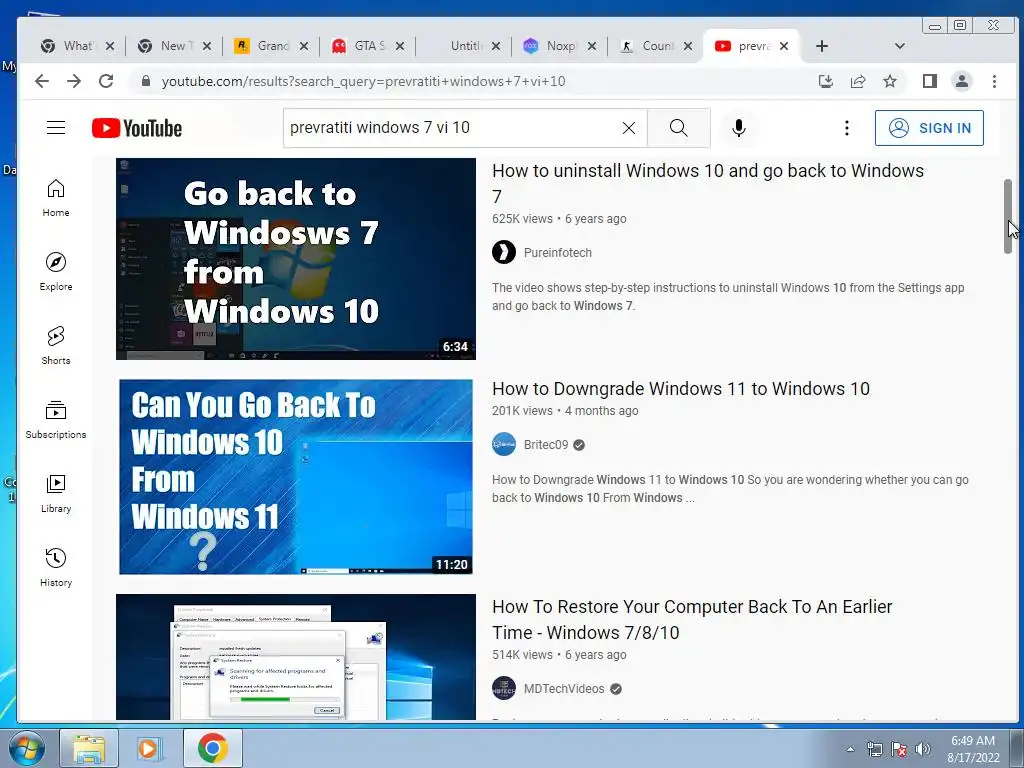Image resolution: width=1024 pixels, height=768 pixels.
Task: Open "How to uninstall Windows 10" video title
Action: pyautogui.click(x=708, y=184)
